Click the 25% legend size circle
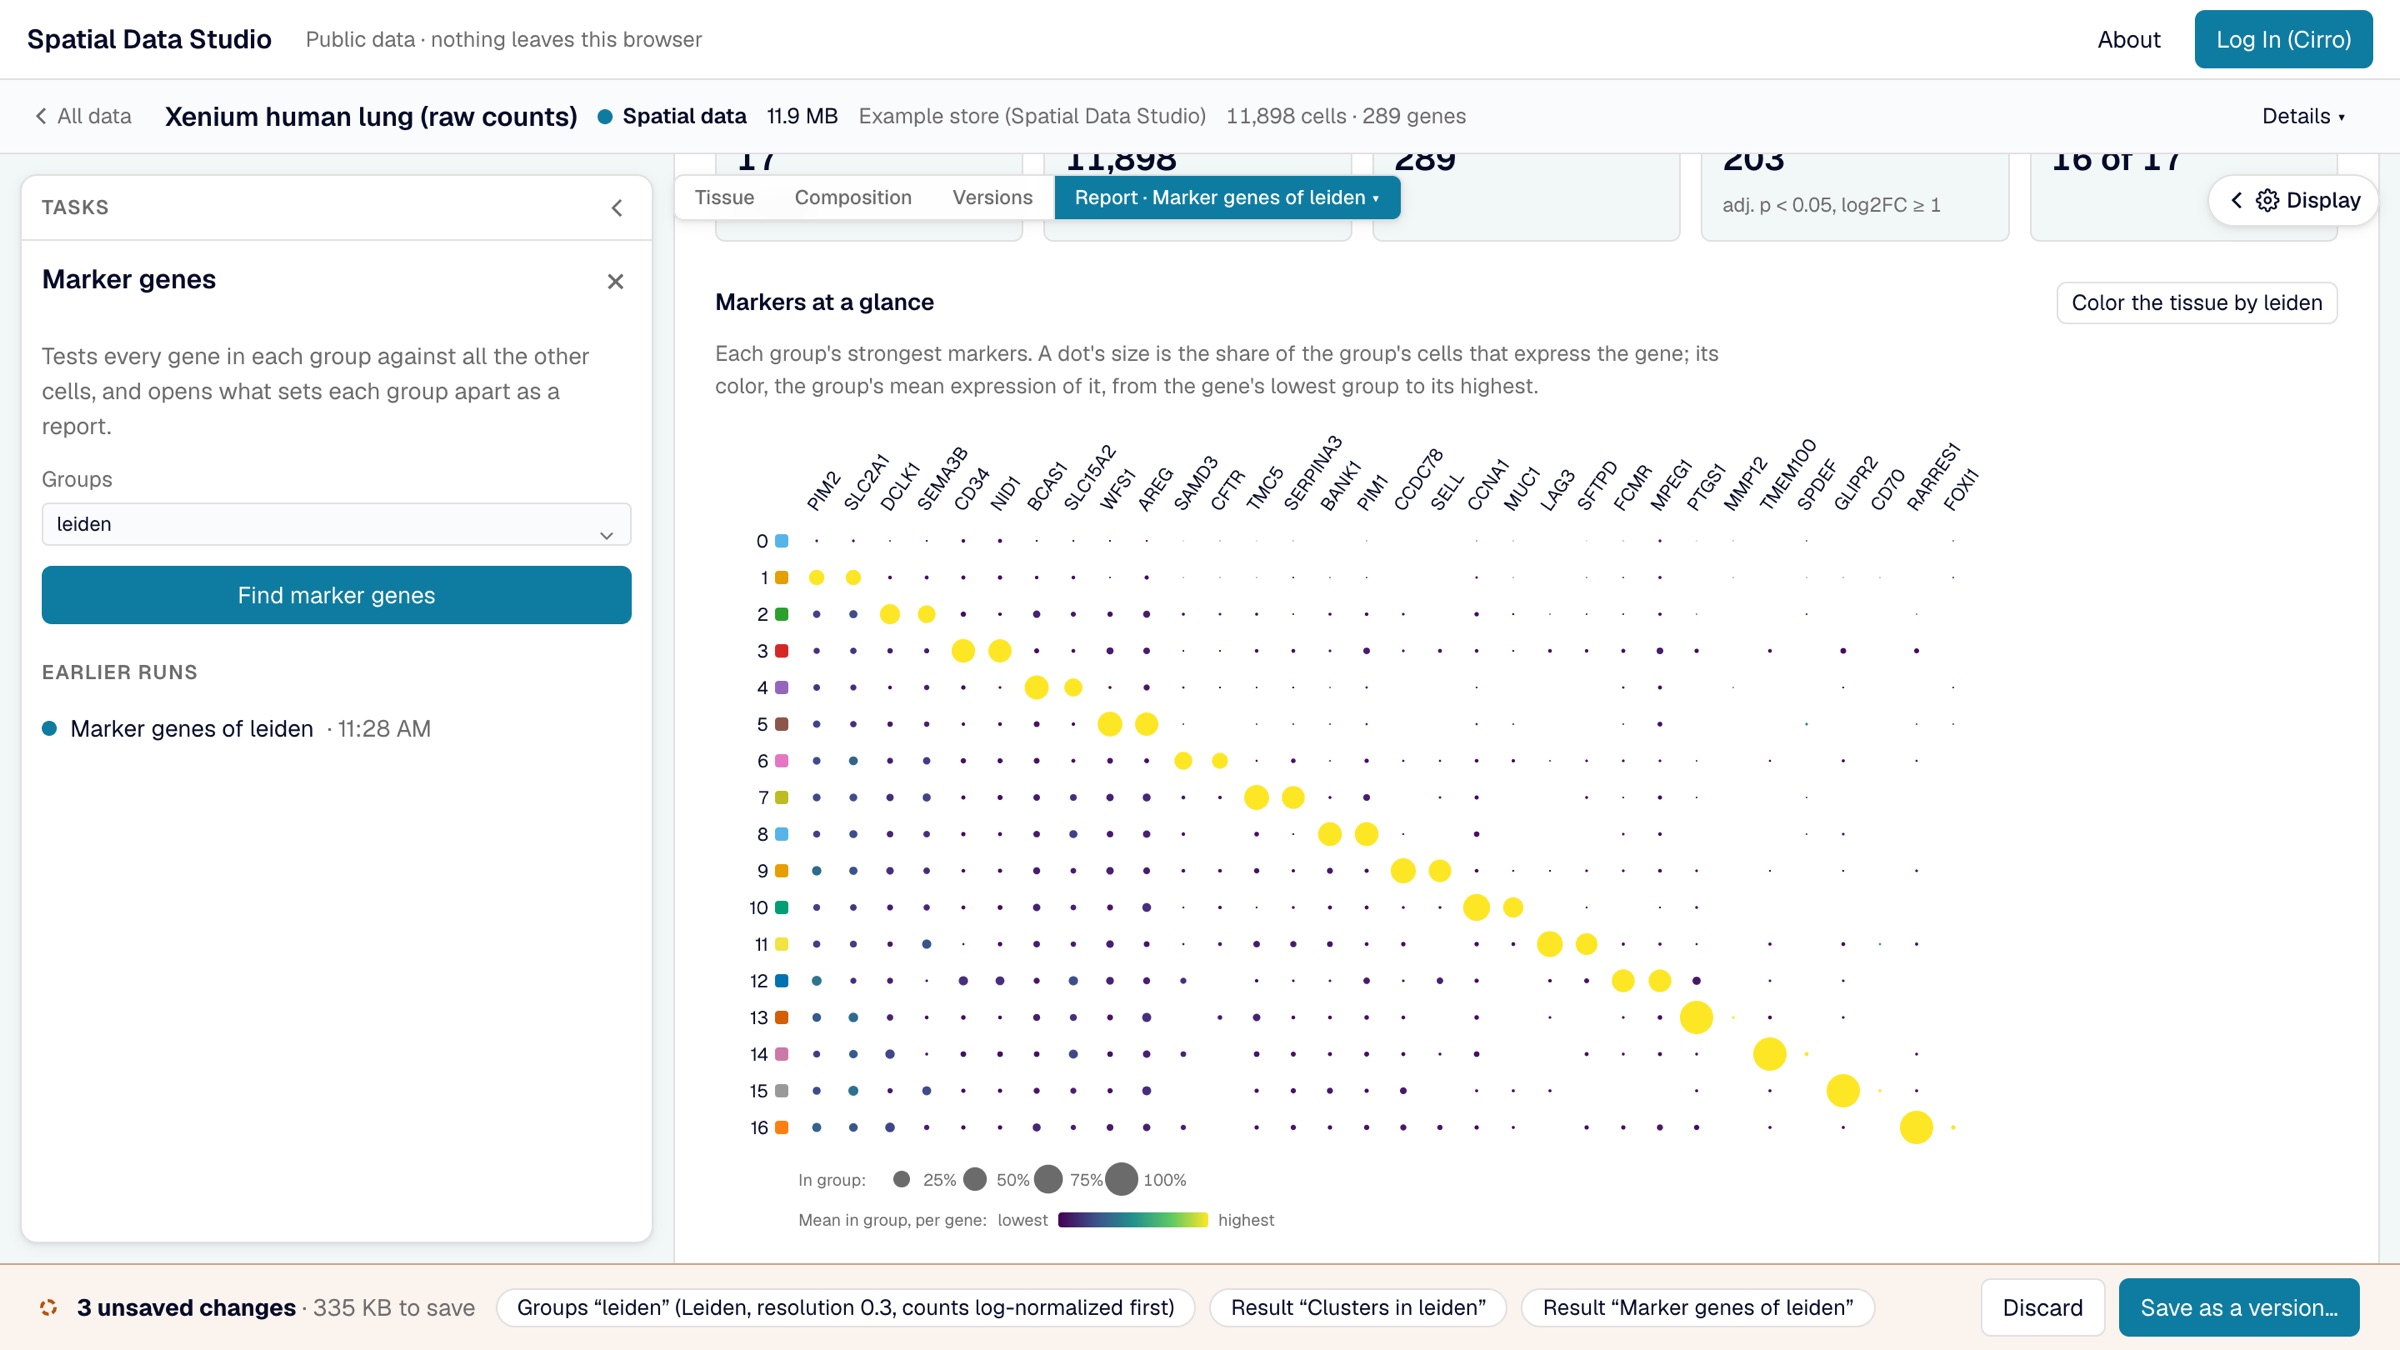 [x=901, y=1179]
